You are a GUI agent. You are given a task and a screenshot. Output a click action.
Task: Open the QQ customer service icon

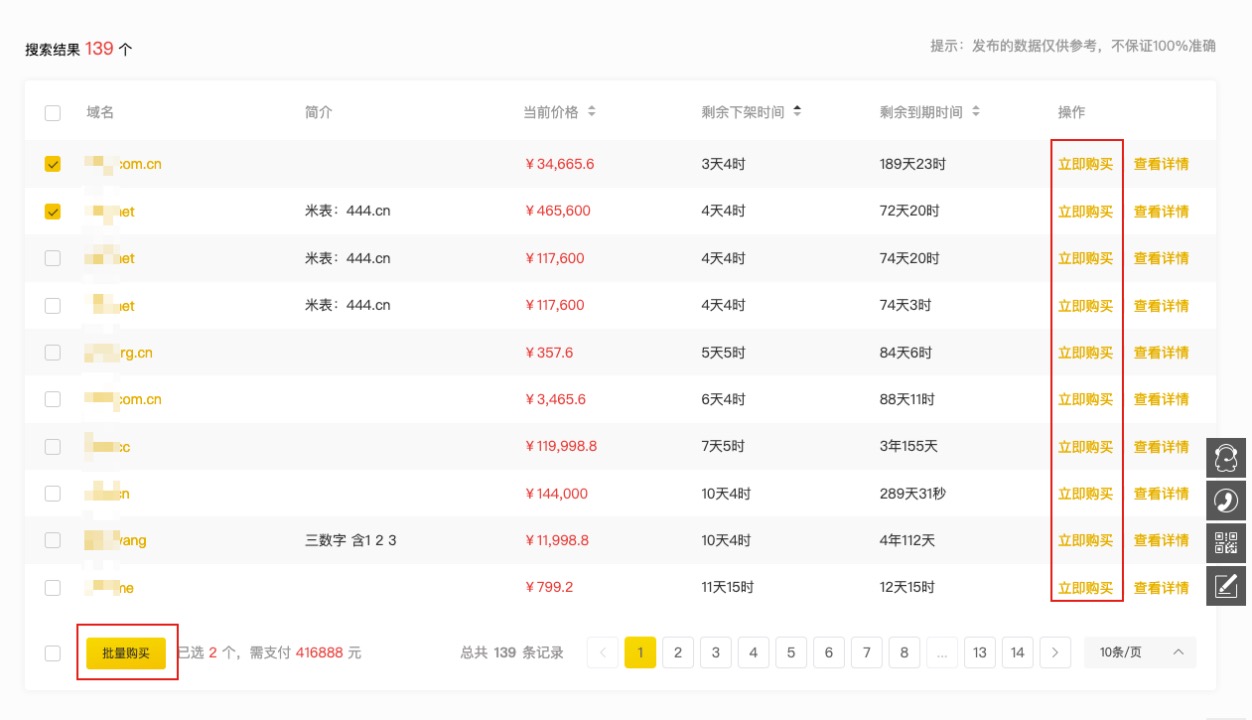click(1226, 458)
